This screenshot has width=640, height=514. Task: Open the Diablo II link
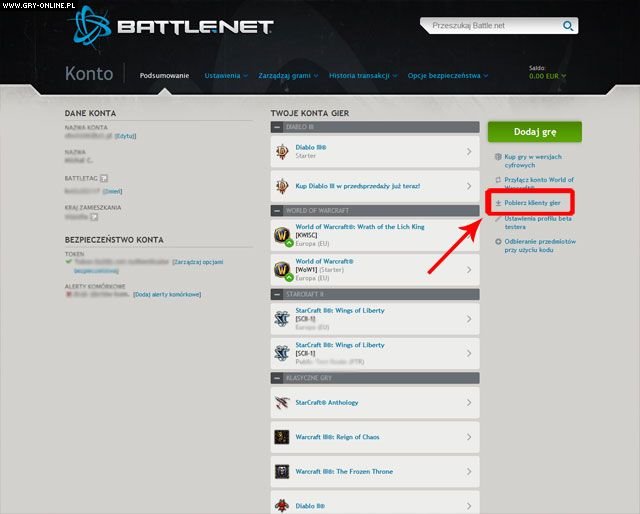click(310, 506)
